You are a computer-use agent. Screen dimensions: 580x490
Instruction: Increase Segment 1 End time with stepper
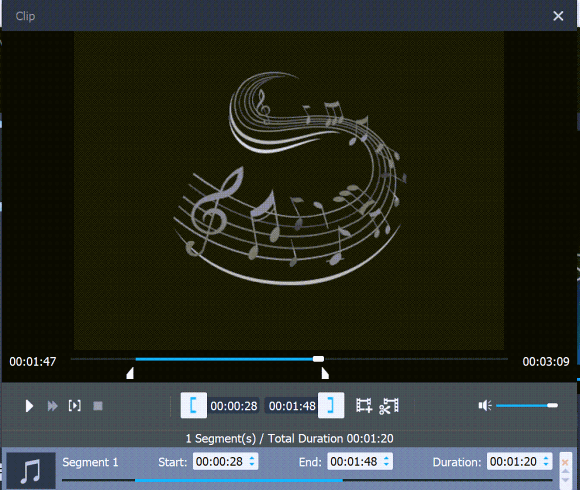(386, 458)
